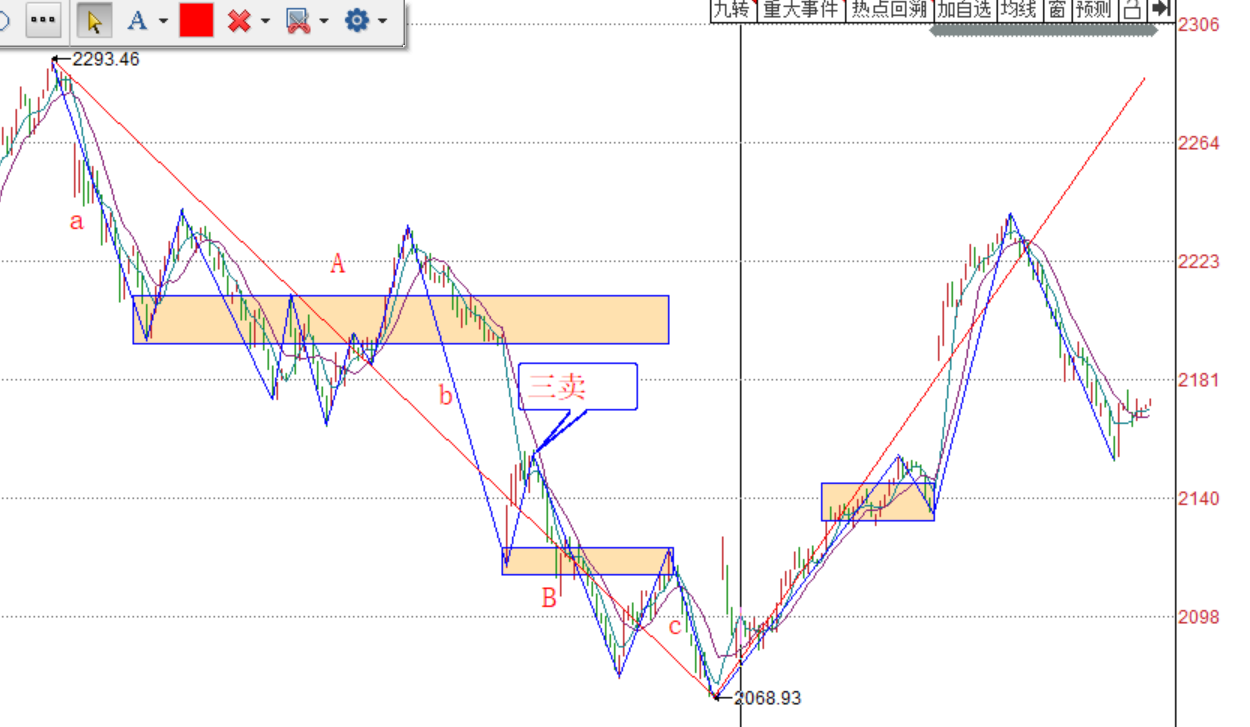Click the 加自选 button
This screenshot has height=727, width=1250.
tap(964, 10)
